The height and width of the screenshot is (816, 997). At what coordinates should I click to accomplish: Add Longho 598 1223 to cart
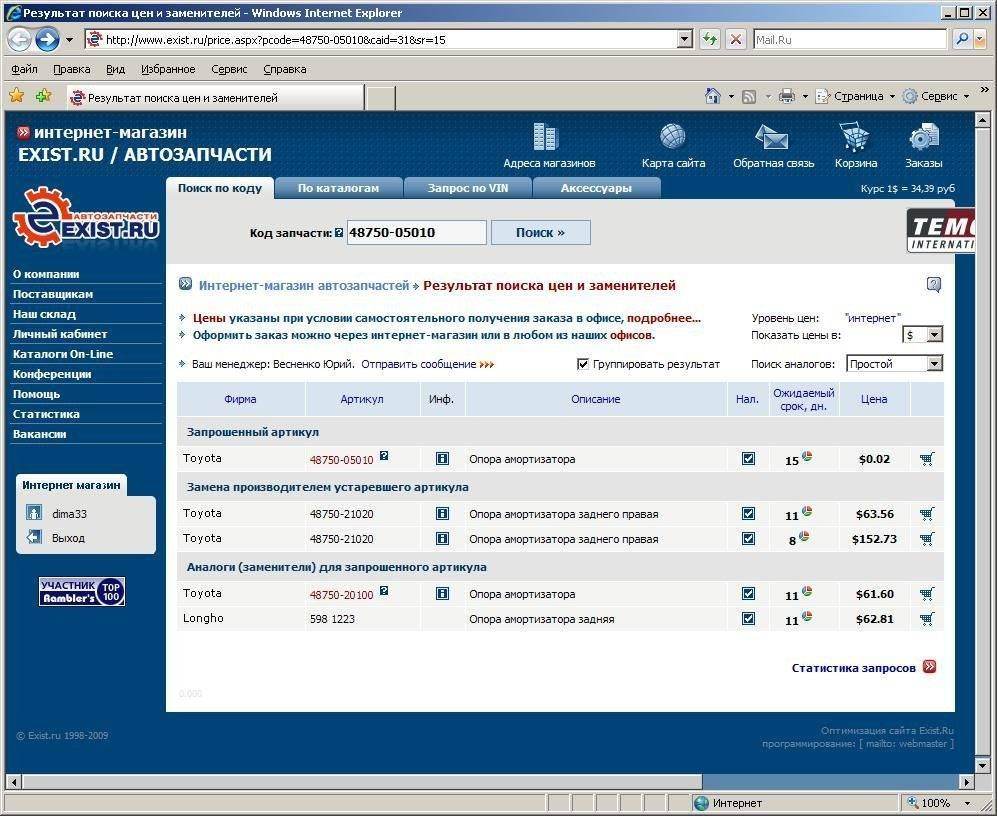(x=927, y=619)
